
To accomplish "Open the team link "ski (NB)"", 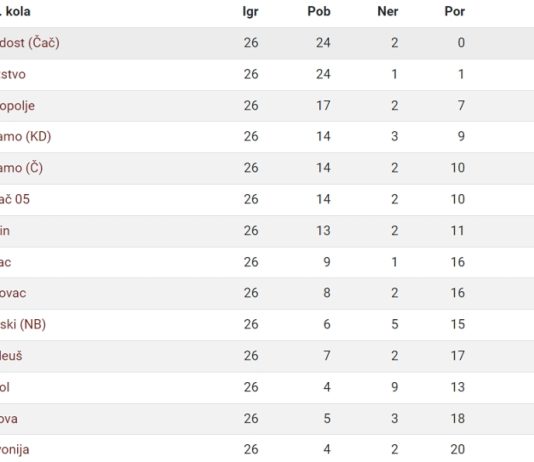I will point(23,324).
